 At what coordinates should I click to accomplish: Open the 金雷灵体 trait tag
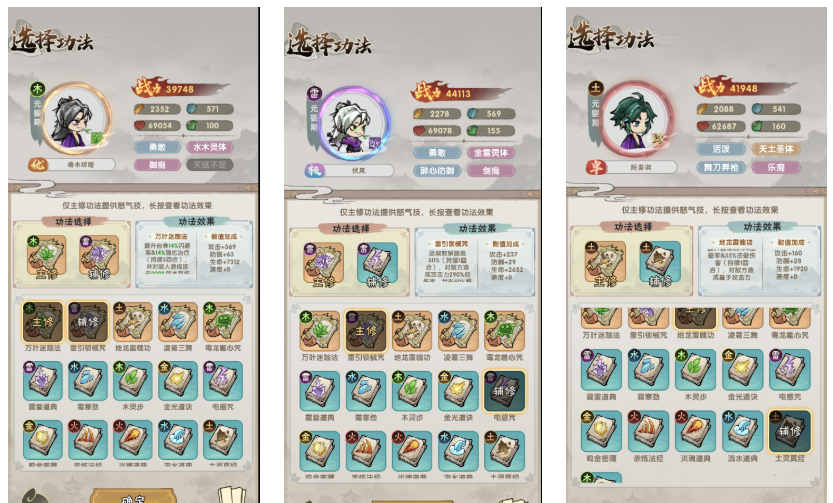point(491,153)
